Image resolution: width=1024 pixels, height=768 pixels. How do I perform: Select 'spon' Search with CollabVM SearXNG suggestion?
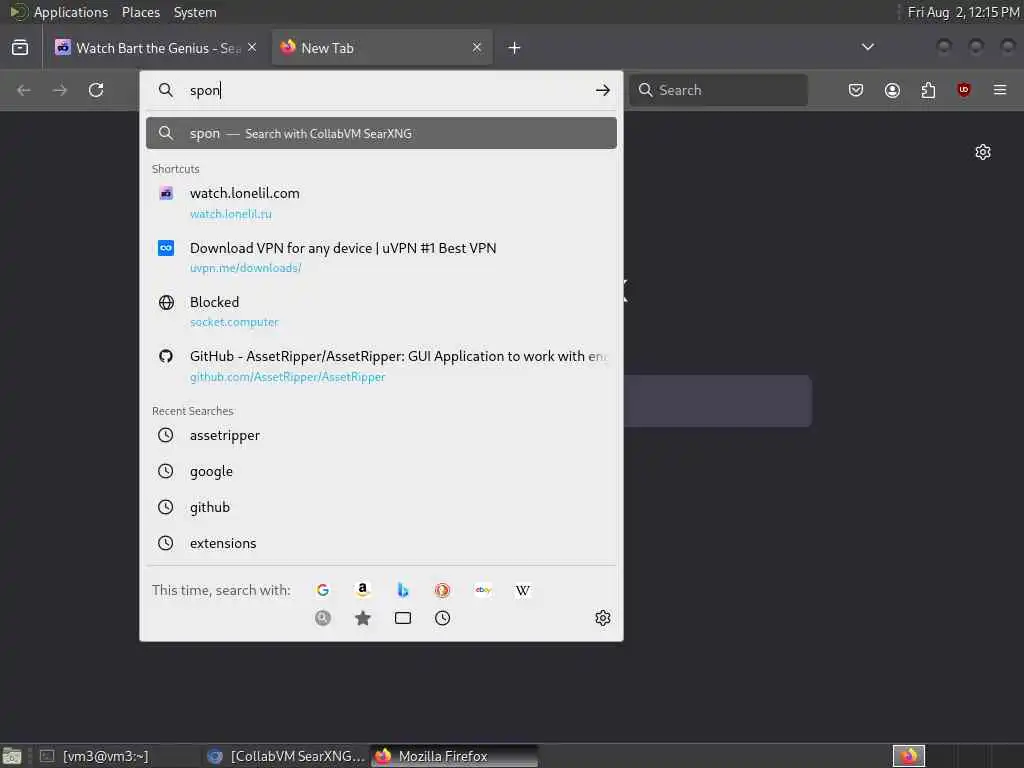click(x=381, y=133)
